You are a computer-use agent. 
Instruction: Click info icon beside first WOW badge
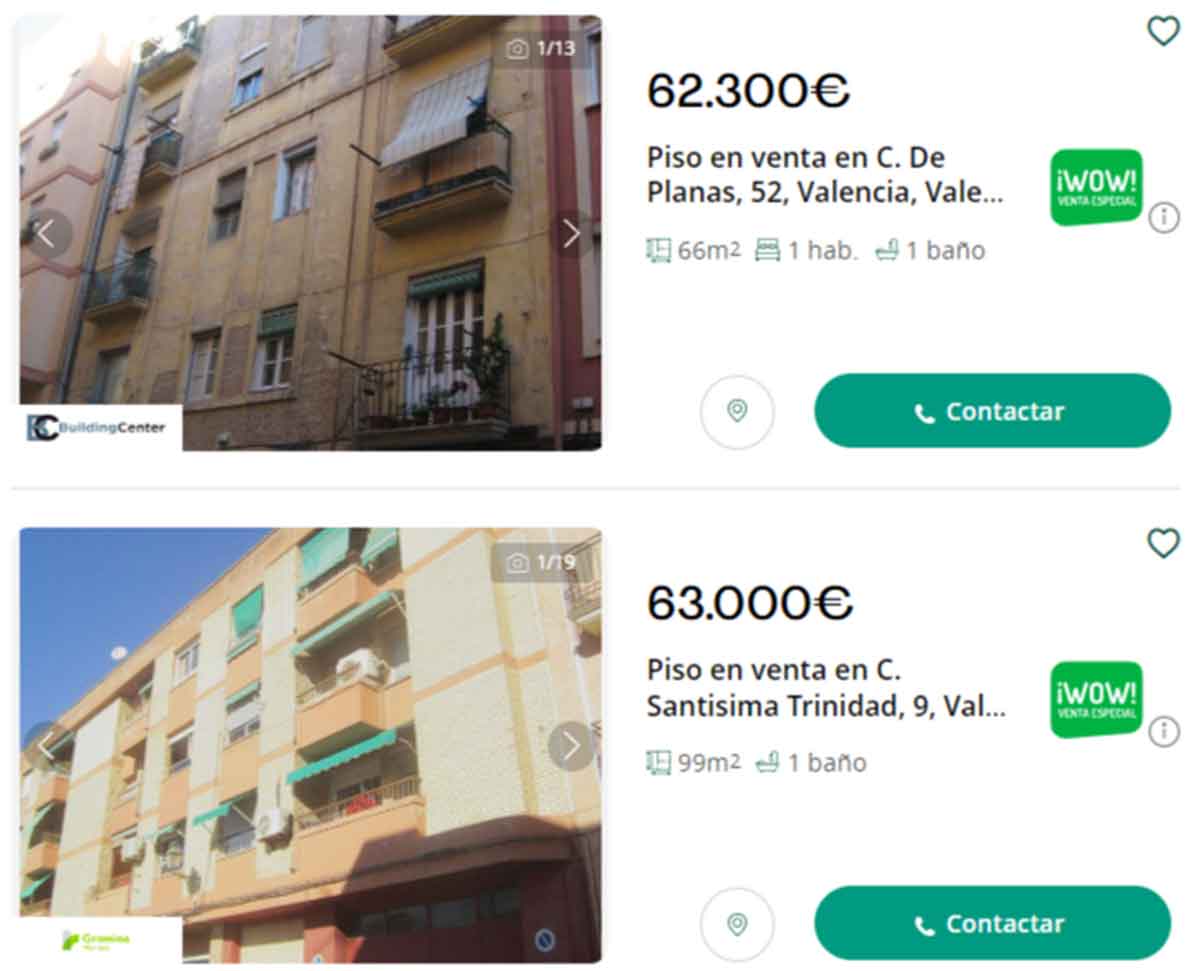coord(1164,218)
